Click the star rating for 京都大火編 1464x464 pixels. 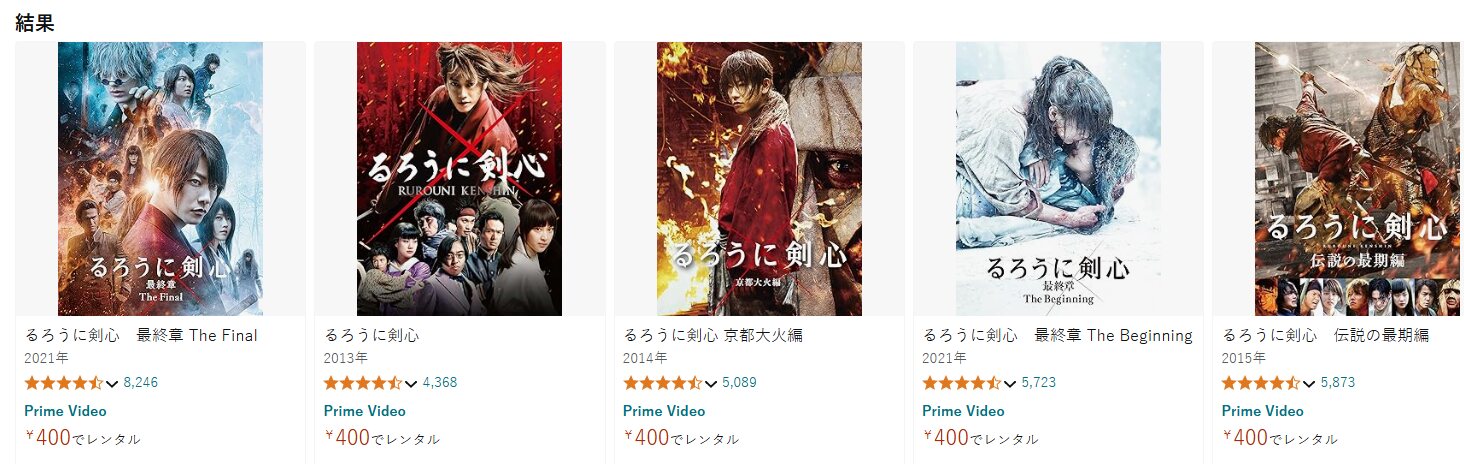pyautogui.click(x=662, y=383)
